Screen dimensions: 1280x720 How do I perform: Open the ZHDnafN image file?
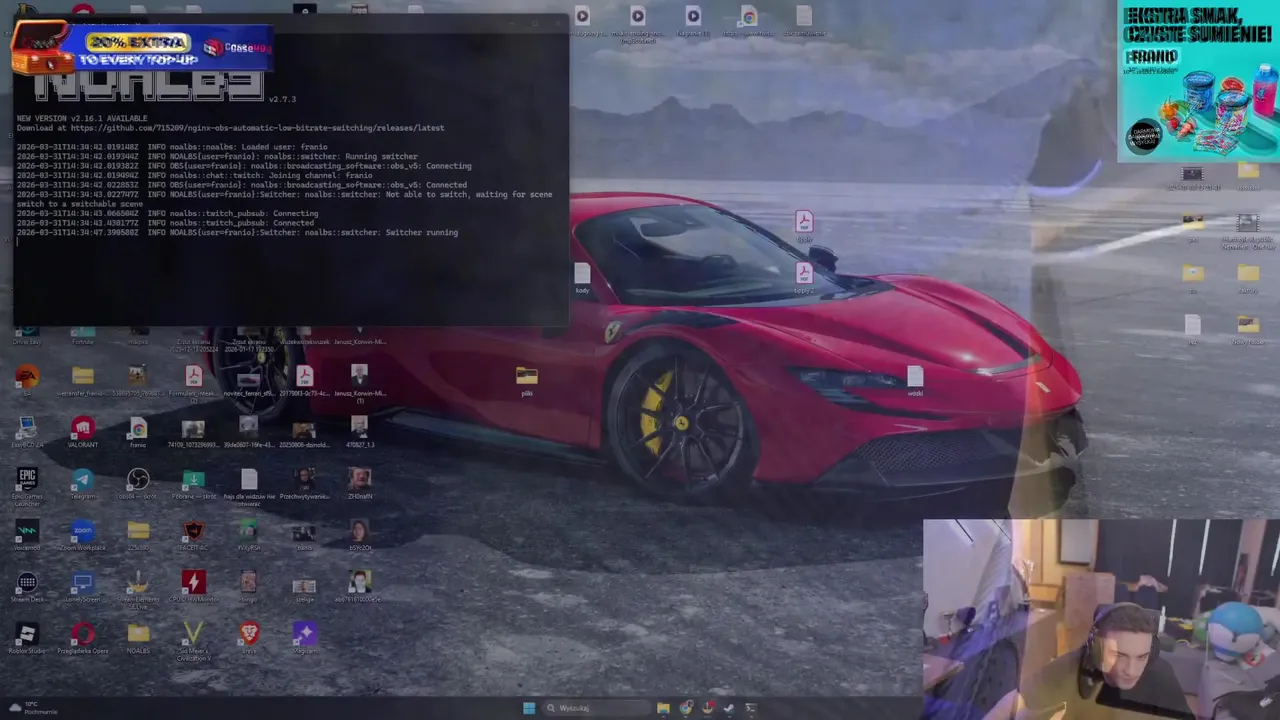[360, 484]
